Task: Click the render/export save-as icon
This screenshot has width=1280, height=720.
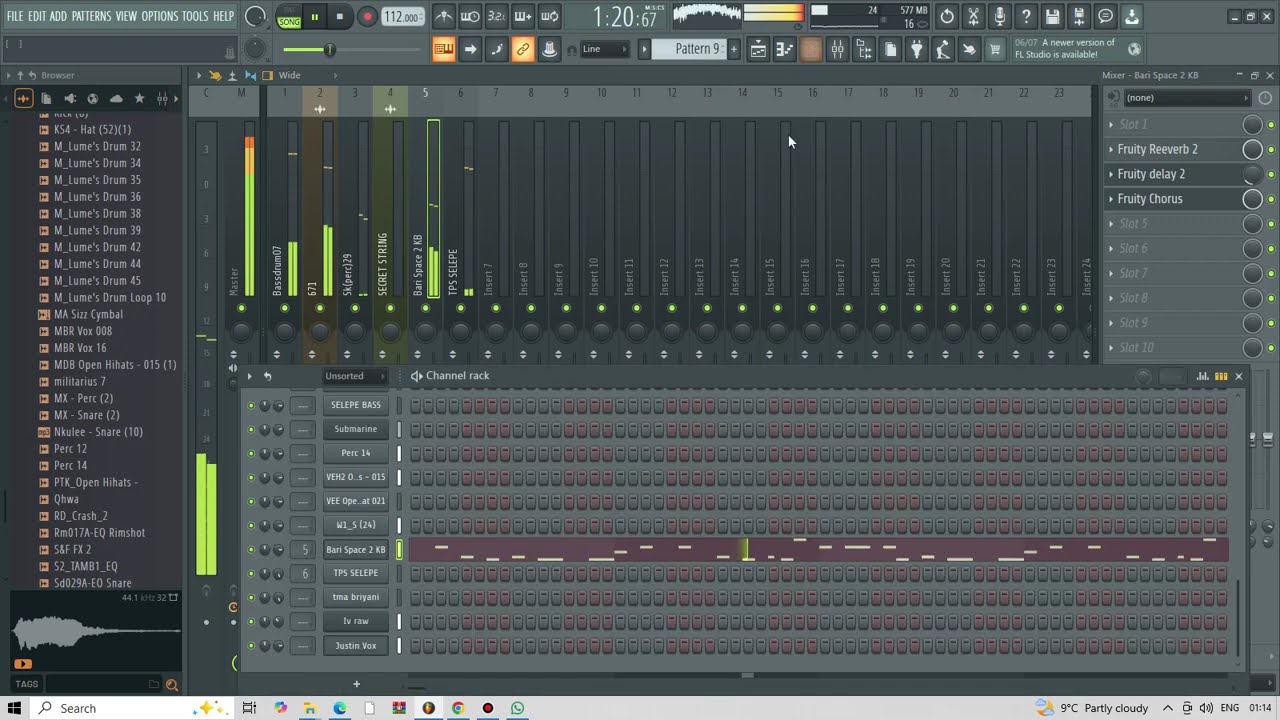Action: [x=1079, y=16]
